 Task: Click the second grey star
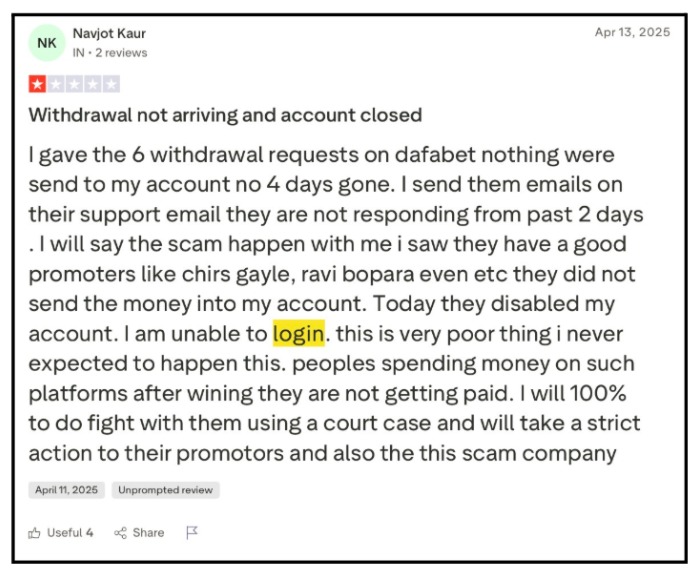click(x=55, y=85)
